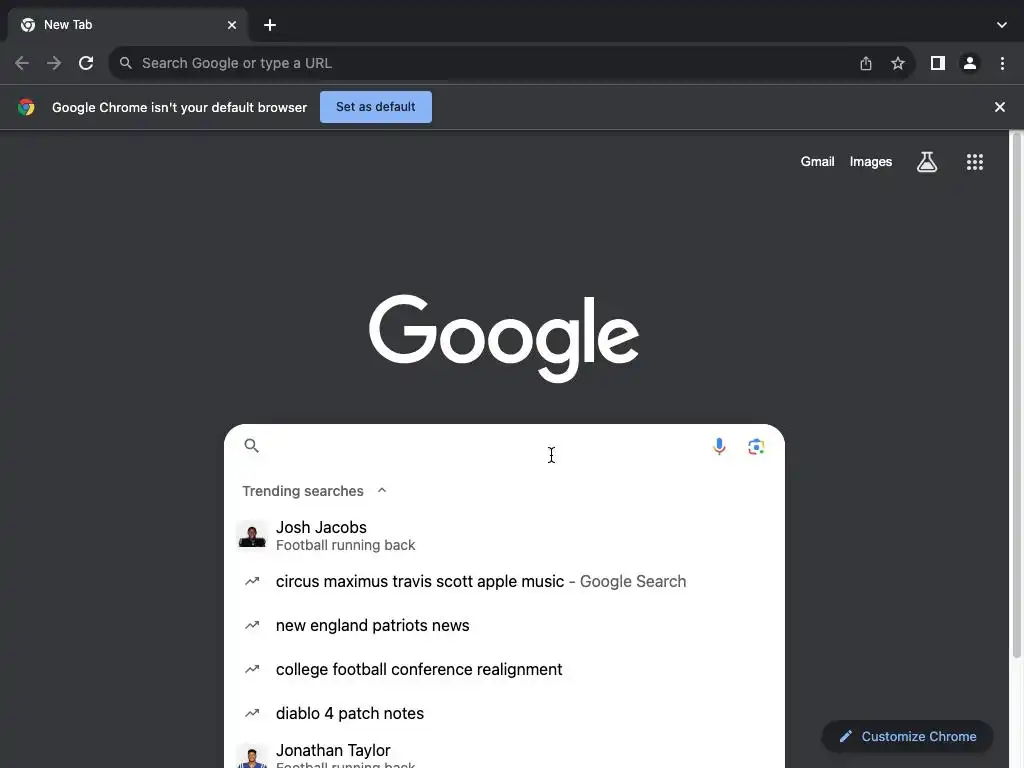Click inside the Google search field
Screen dimensions: 1024x768
[483, 446]
